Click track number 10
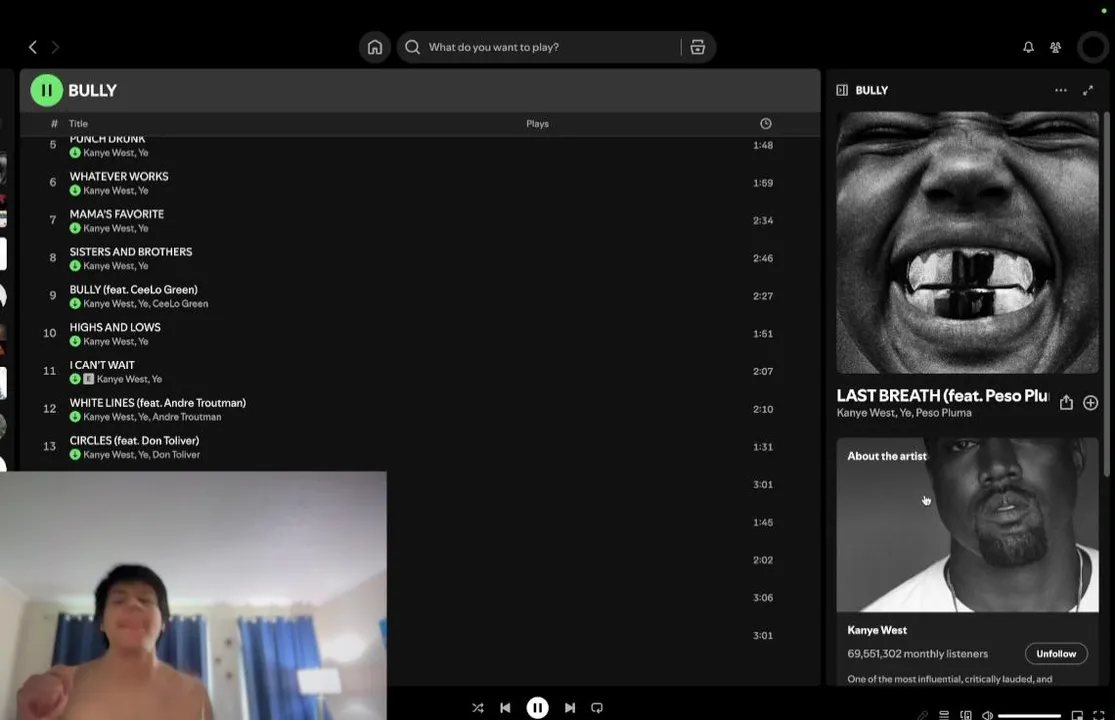This screenshot has width=1115, height=720. (x=50, y=333)
